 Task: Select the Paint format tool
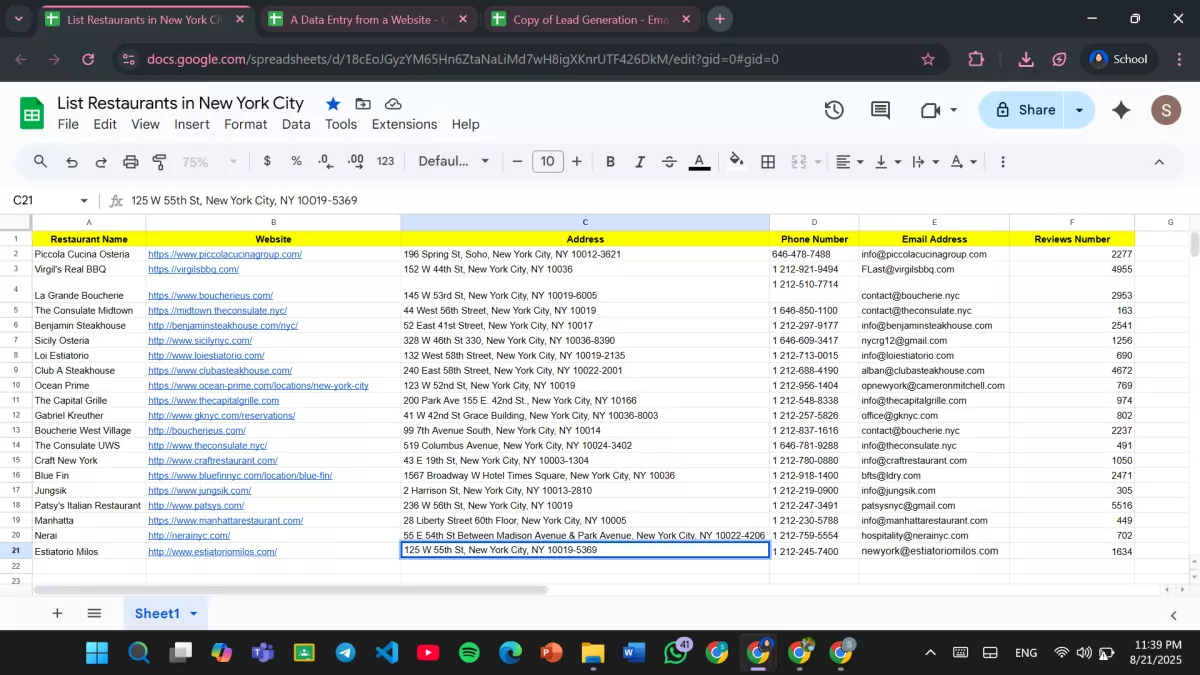click(x=159, y=161)
